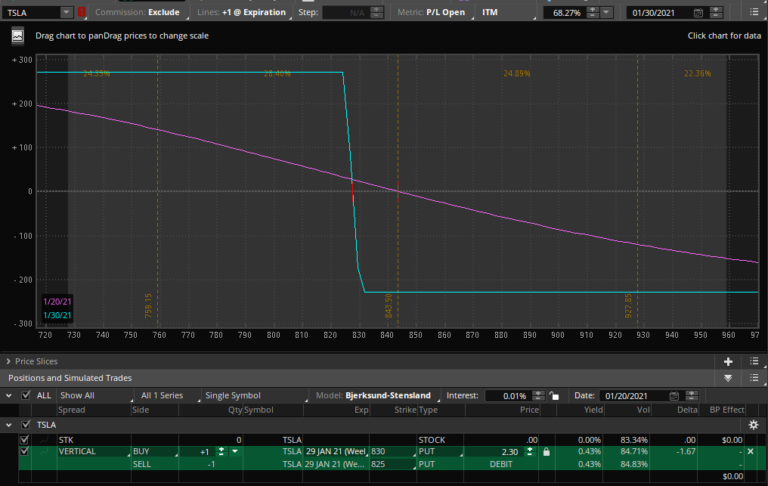Click the 1/20/21 magenta legend label
768x486 pixels.
click(57, 302)
